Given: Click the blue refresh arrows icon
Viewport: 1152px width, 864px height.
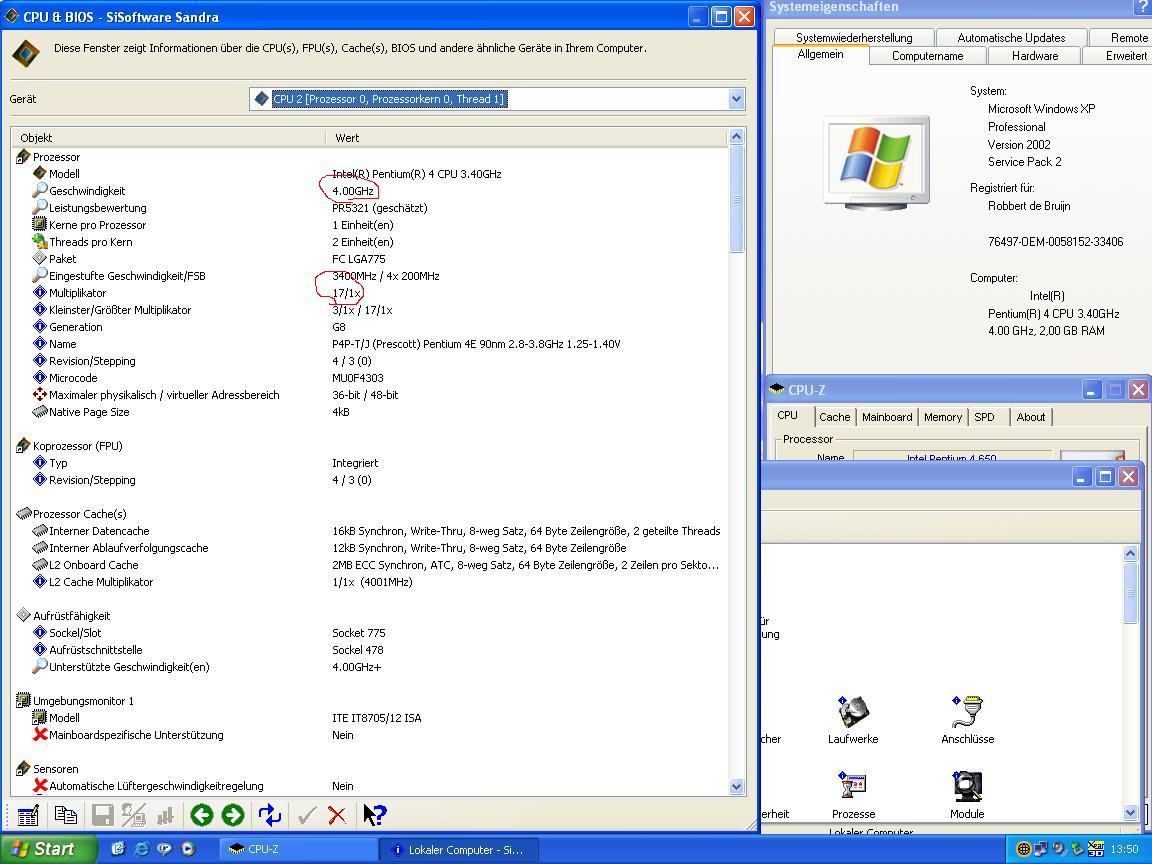Looking at the screenshot, I should tap(270, 815).
